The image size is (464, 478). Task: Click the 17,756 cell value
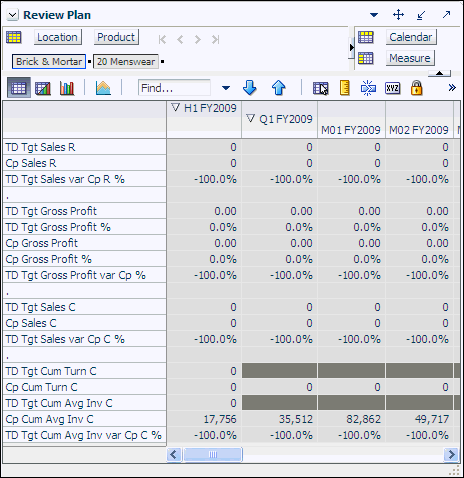pos(220,419)
